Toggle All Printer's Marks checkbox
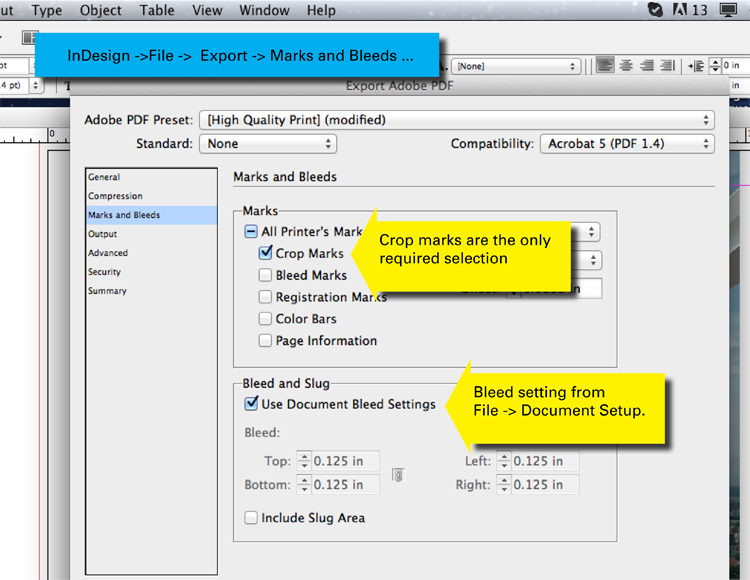Image resolution: width=750 pixels, height=580 pixels. tap(251, 232)
